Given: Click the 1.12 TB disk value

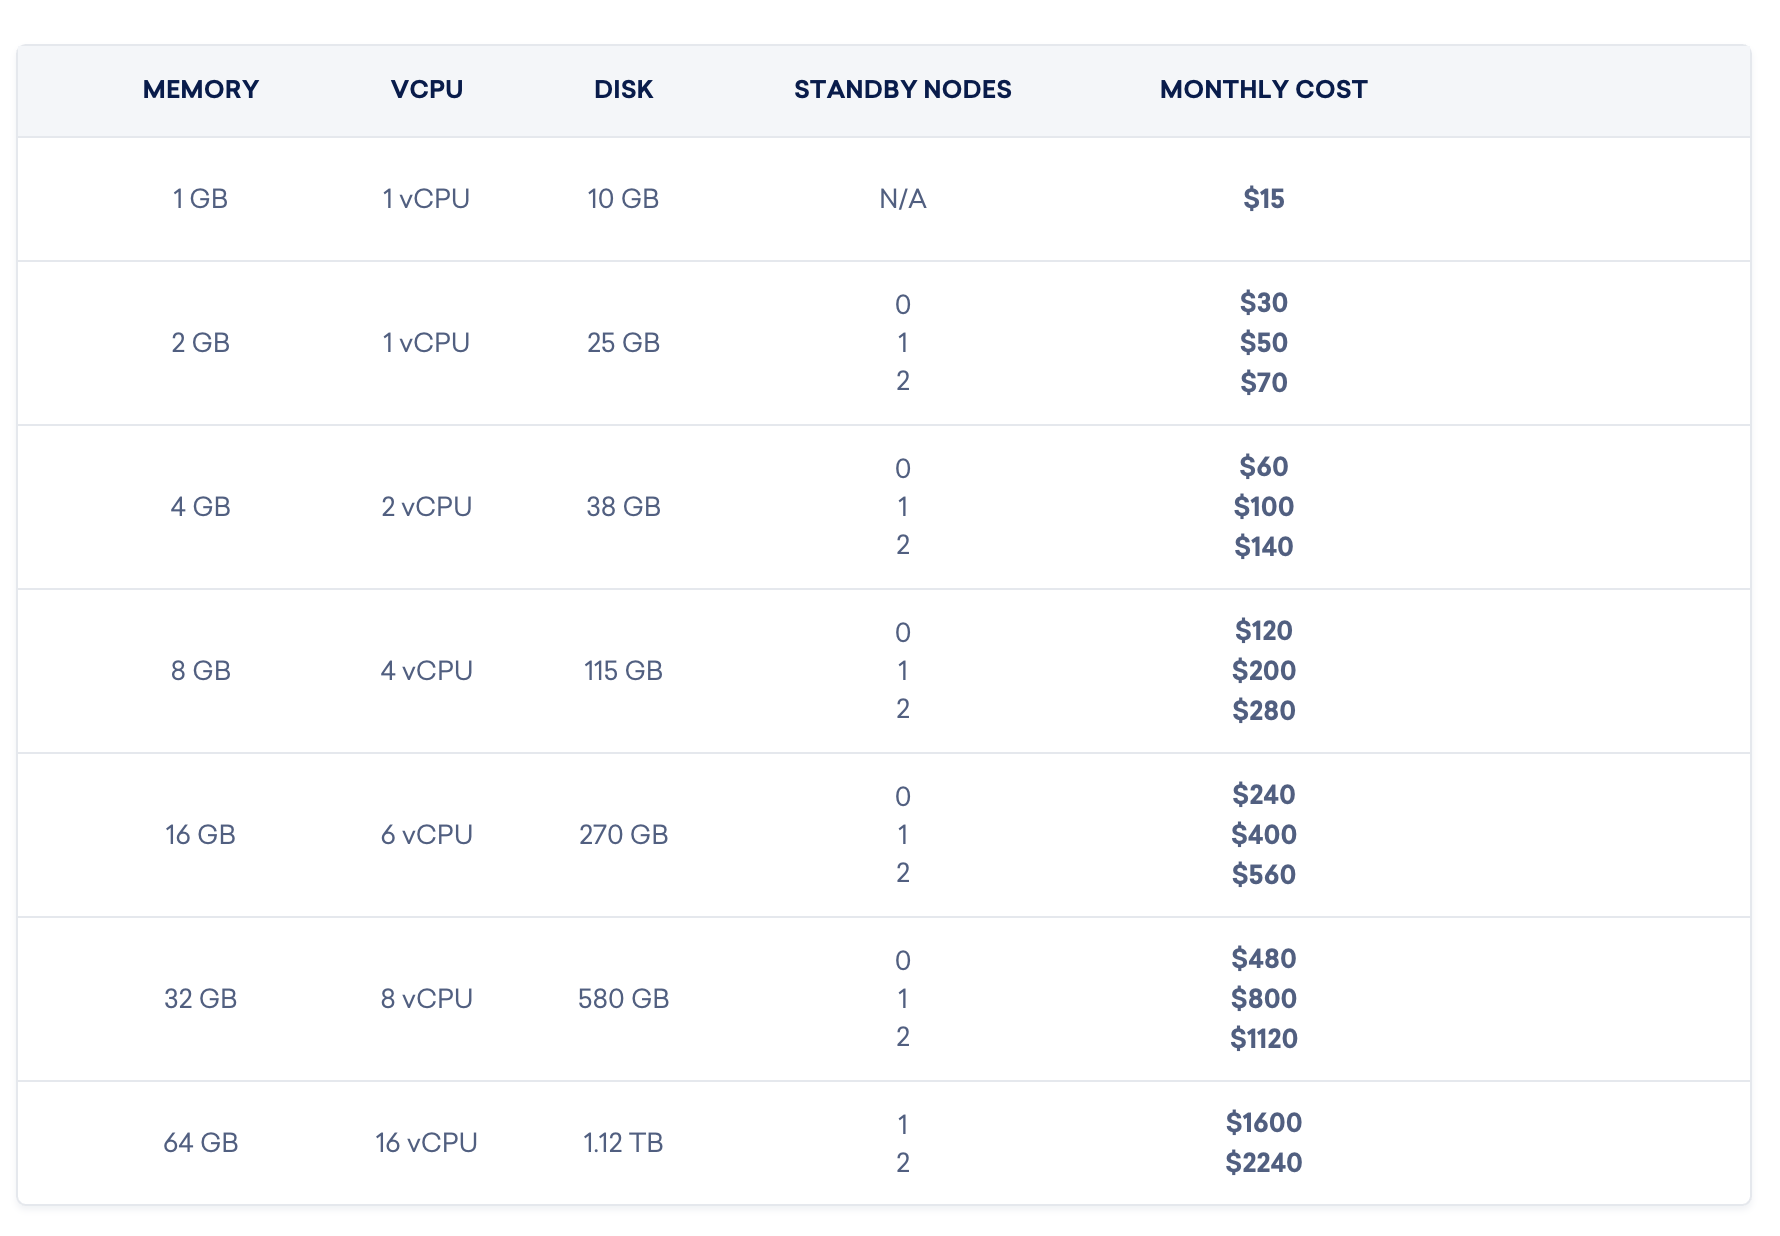Looking at the screenshot, I should tap(623, 1142).
